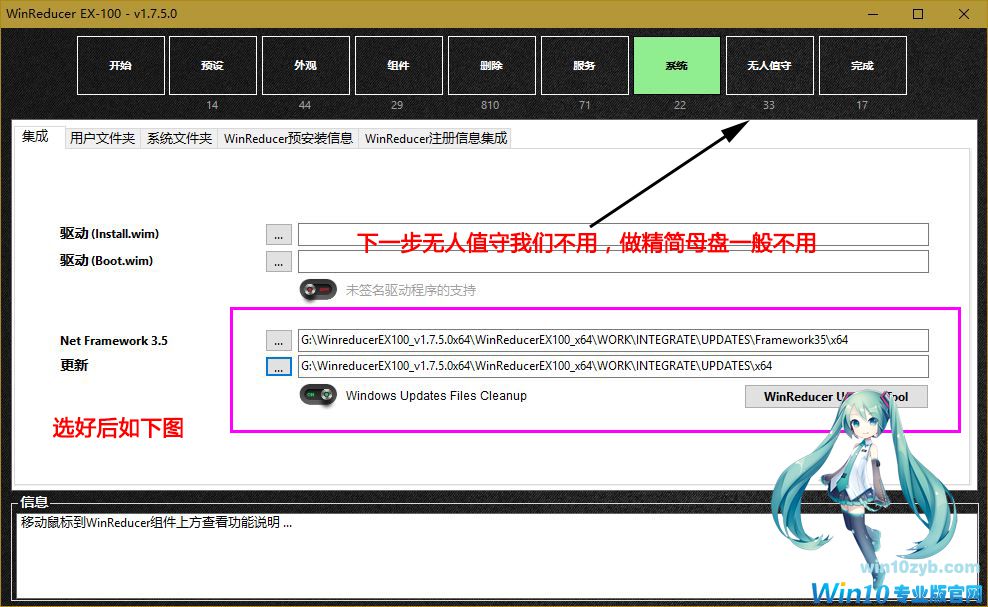
Task: Click the highlighted 系统 step tile
Action: pyautogui.click(x=677, y=66)
